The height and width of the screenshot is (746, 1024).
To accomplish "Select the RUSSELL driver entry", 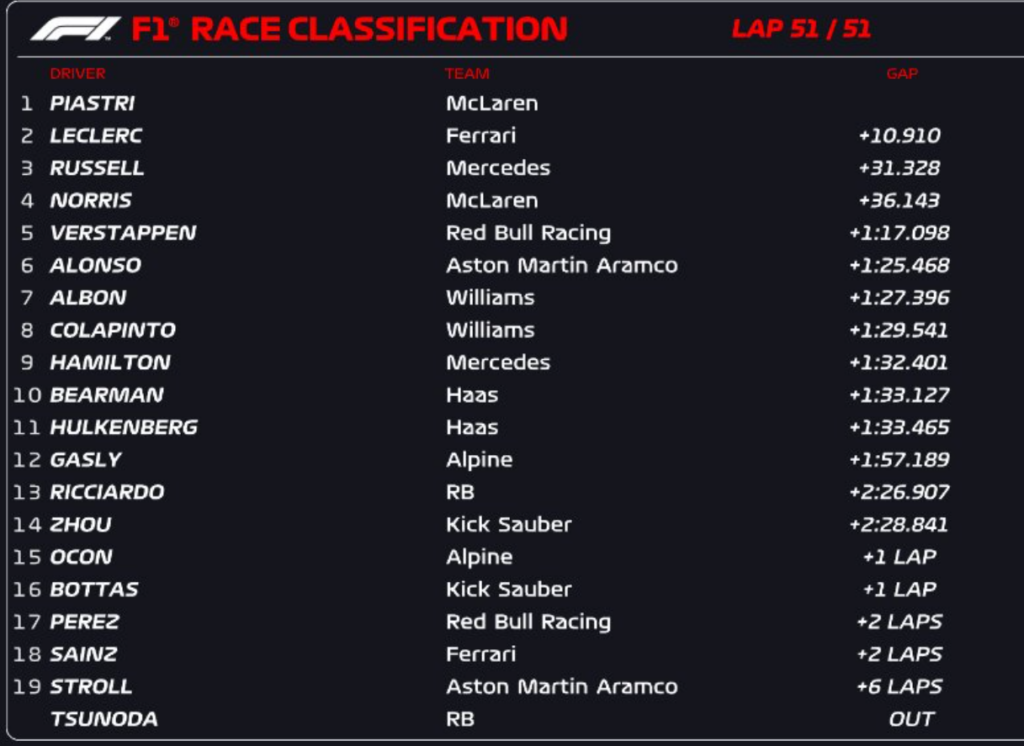I will point(97,168).
